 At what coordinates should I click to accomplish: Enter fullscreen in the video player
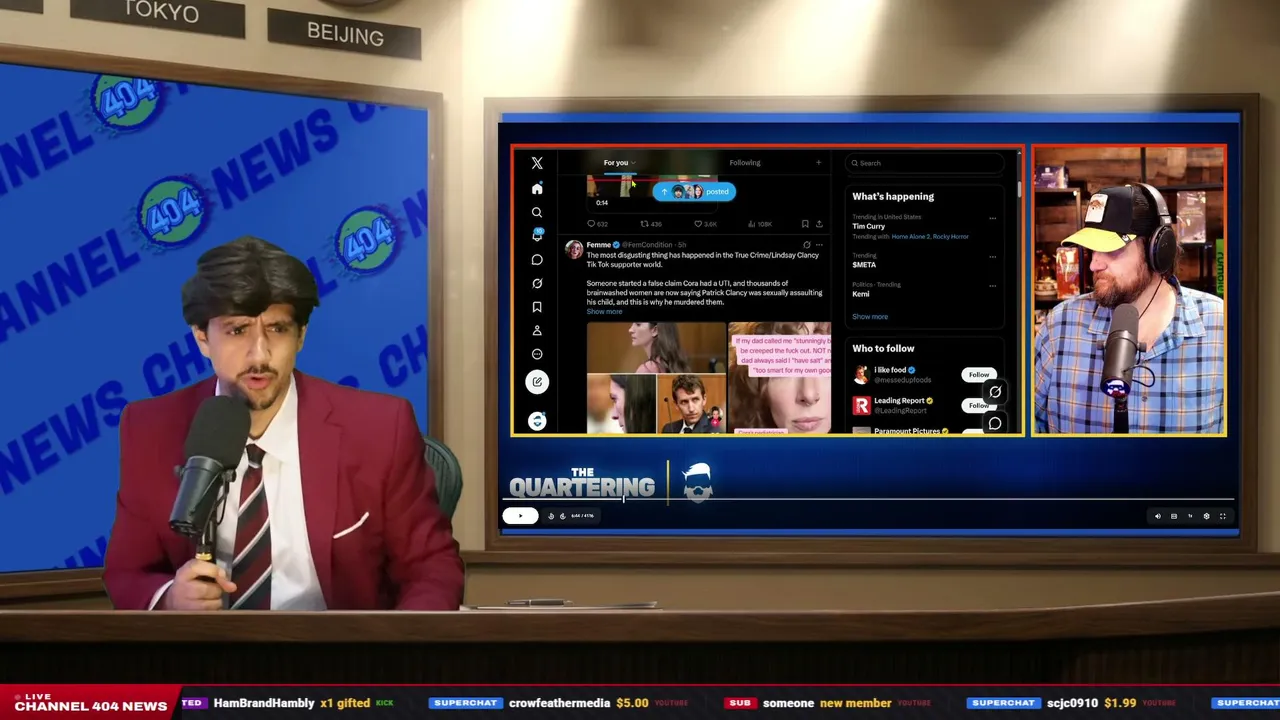tap(1222, 516)
